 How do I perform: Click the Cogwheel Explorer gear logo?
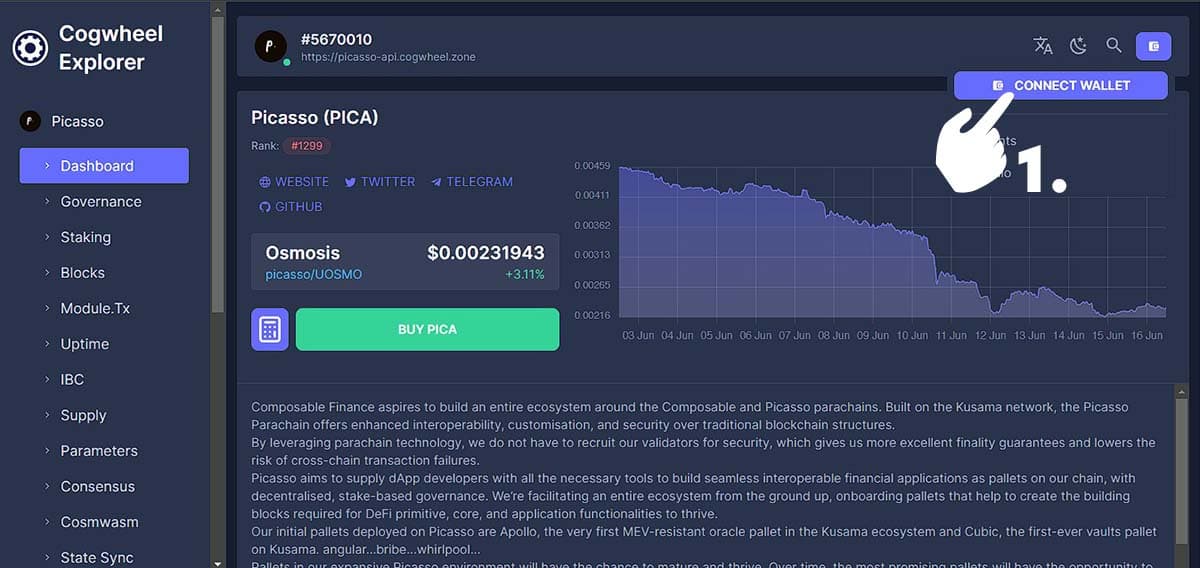click(x=30, y=48)
